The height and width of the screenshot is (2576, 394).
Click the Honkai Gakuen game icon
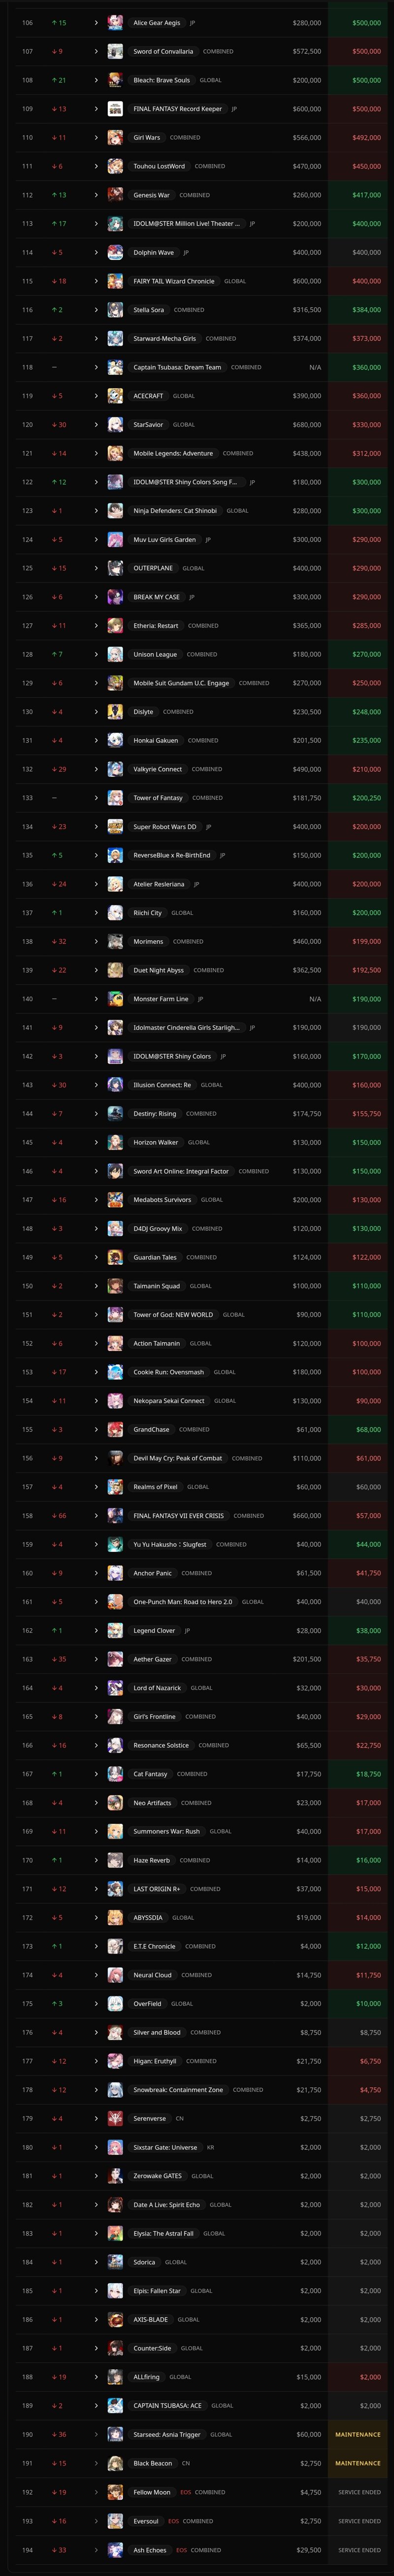pyautogui.click(x=115, y=740)
